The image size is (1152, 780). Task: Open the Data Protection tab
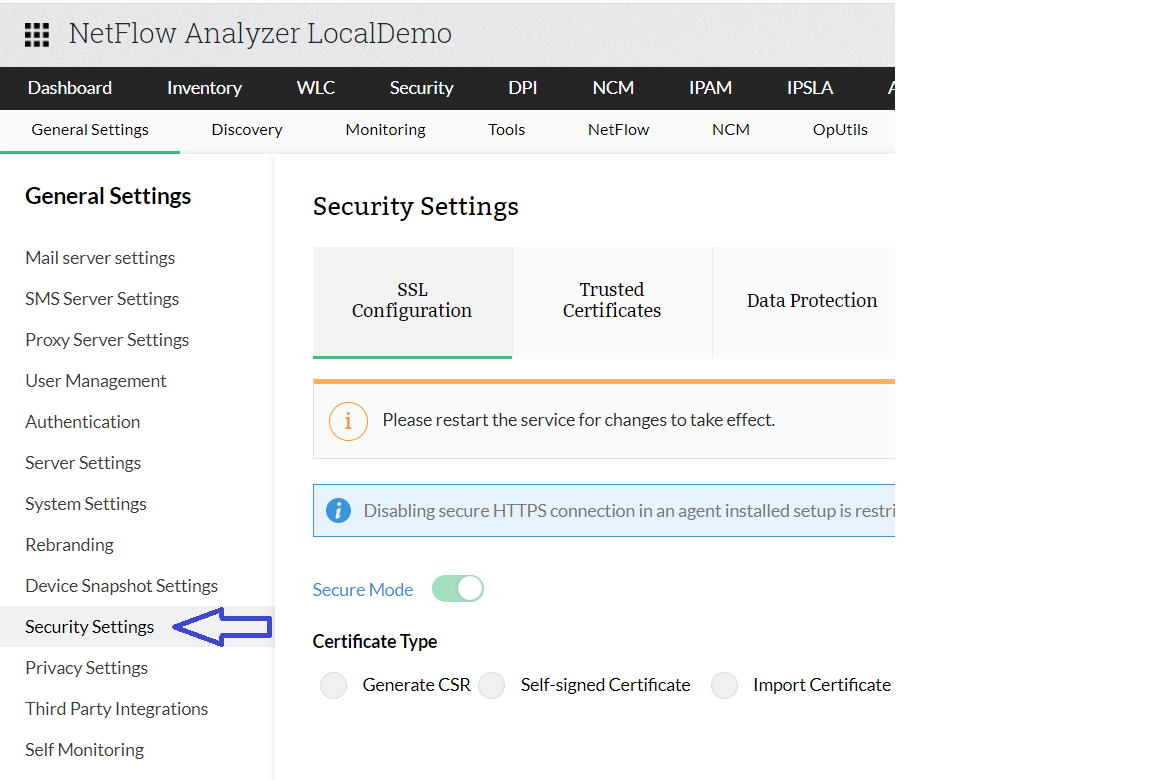(x=811, y=301)
